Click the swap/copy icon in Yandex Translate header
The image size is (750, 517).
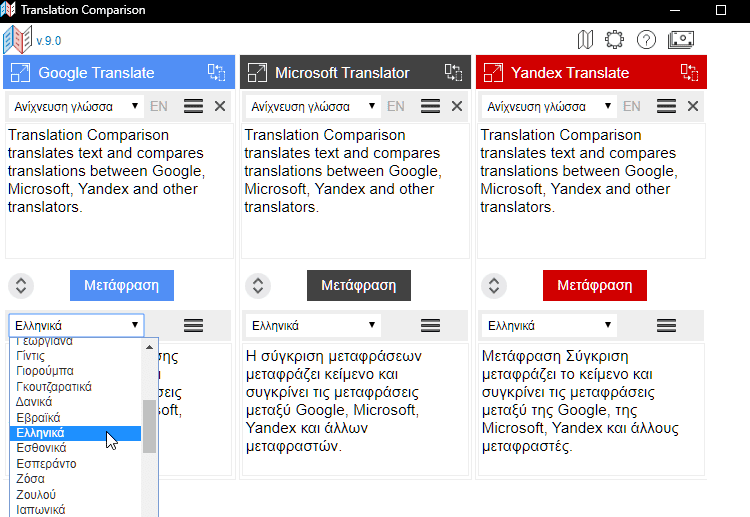point(690,73)
